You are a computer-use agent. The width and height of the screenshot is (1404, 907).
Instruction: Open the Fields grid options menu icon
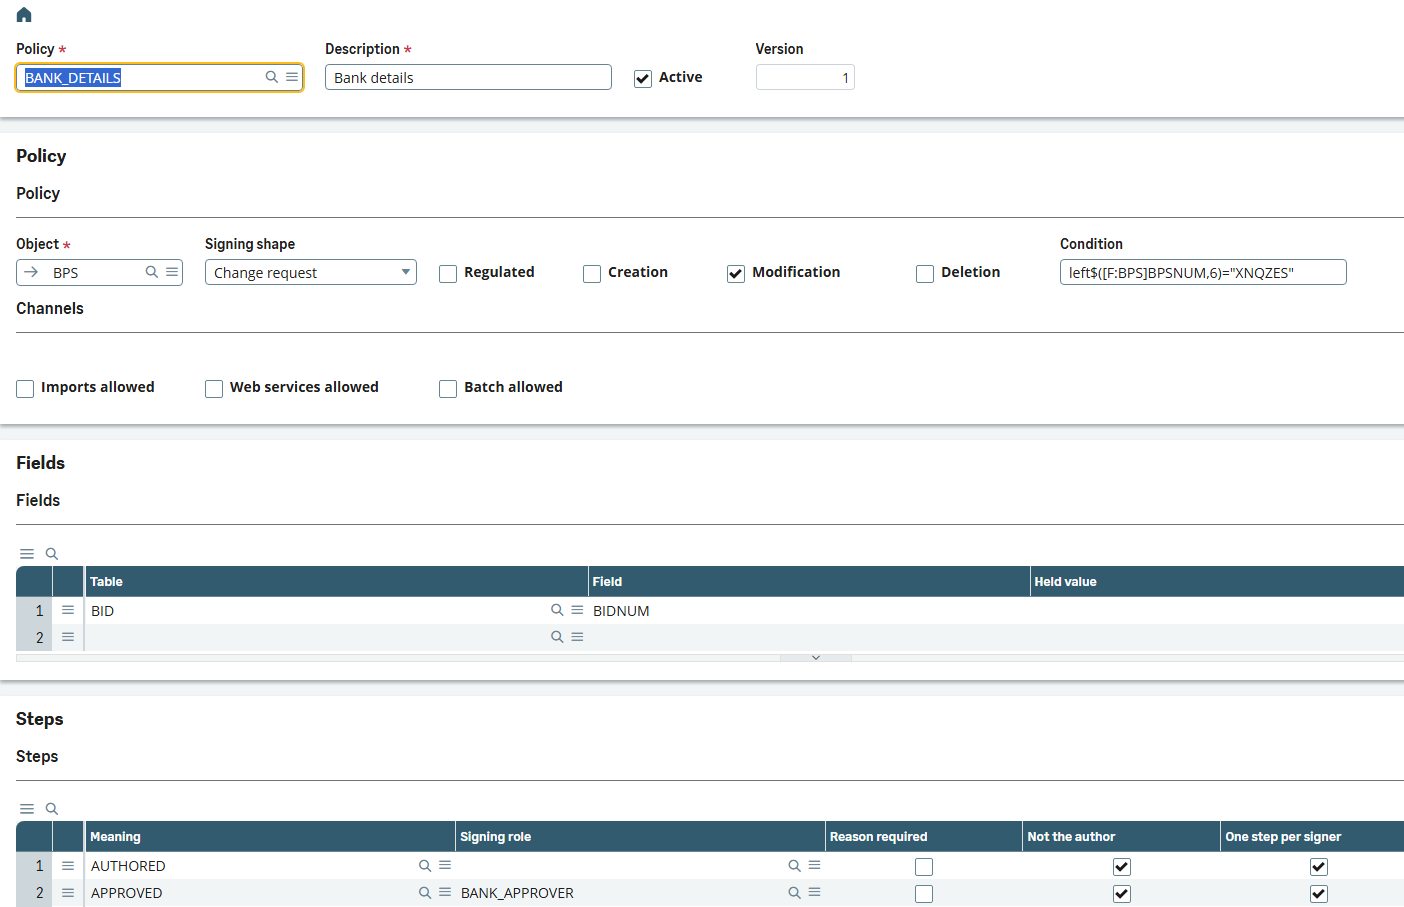[27, 554]
